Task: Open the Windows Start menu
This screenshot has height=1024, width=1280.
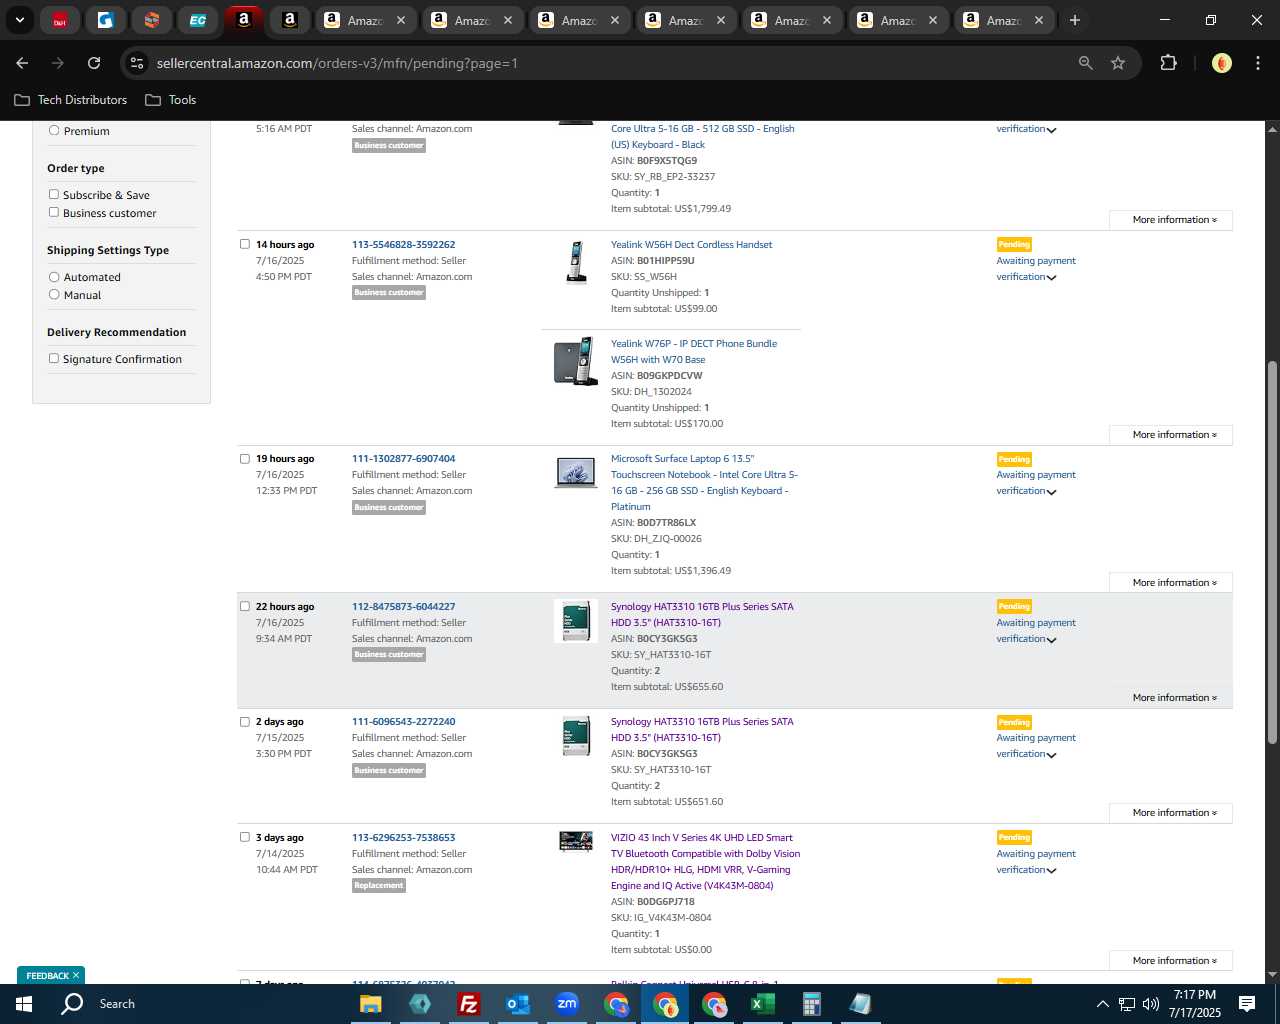Action: coord(24,1004)
